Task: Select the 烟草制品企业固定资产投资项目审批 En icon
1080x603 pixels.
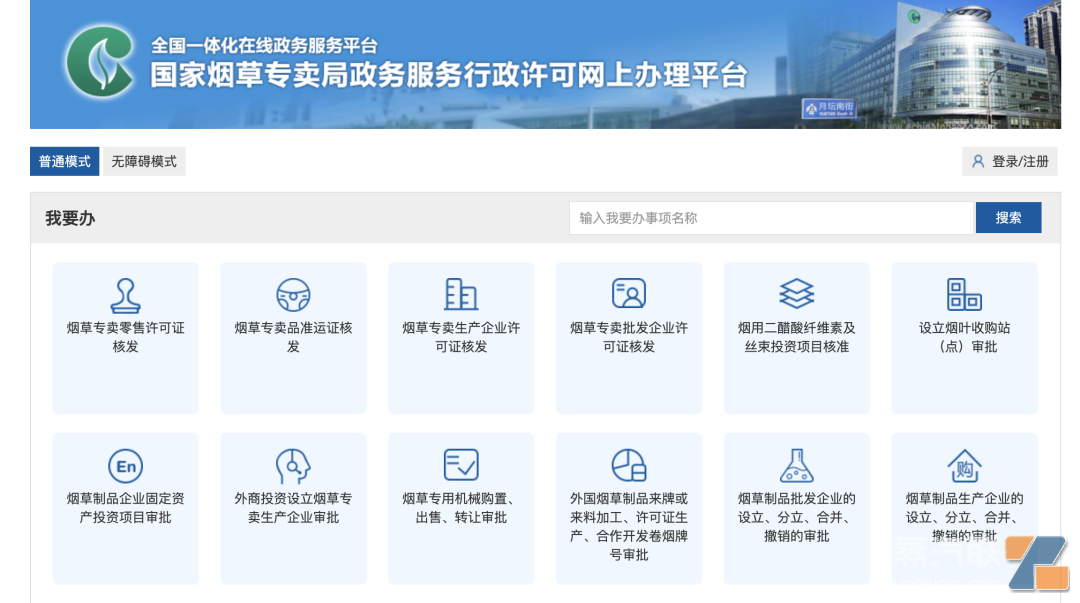Action: 125,466
